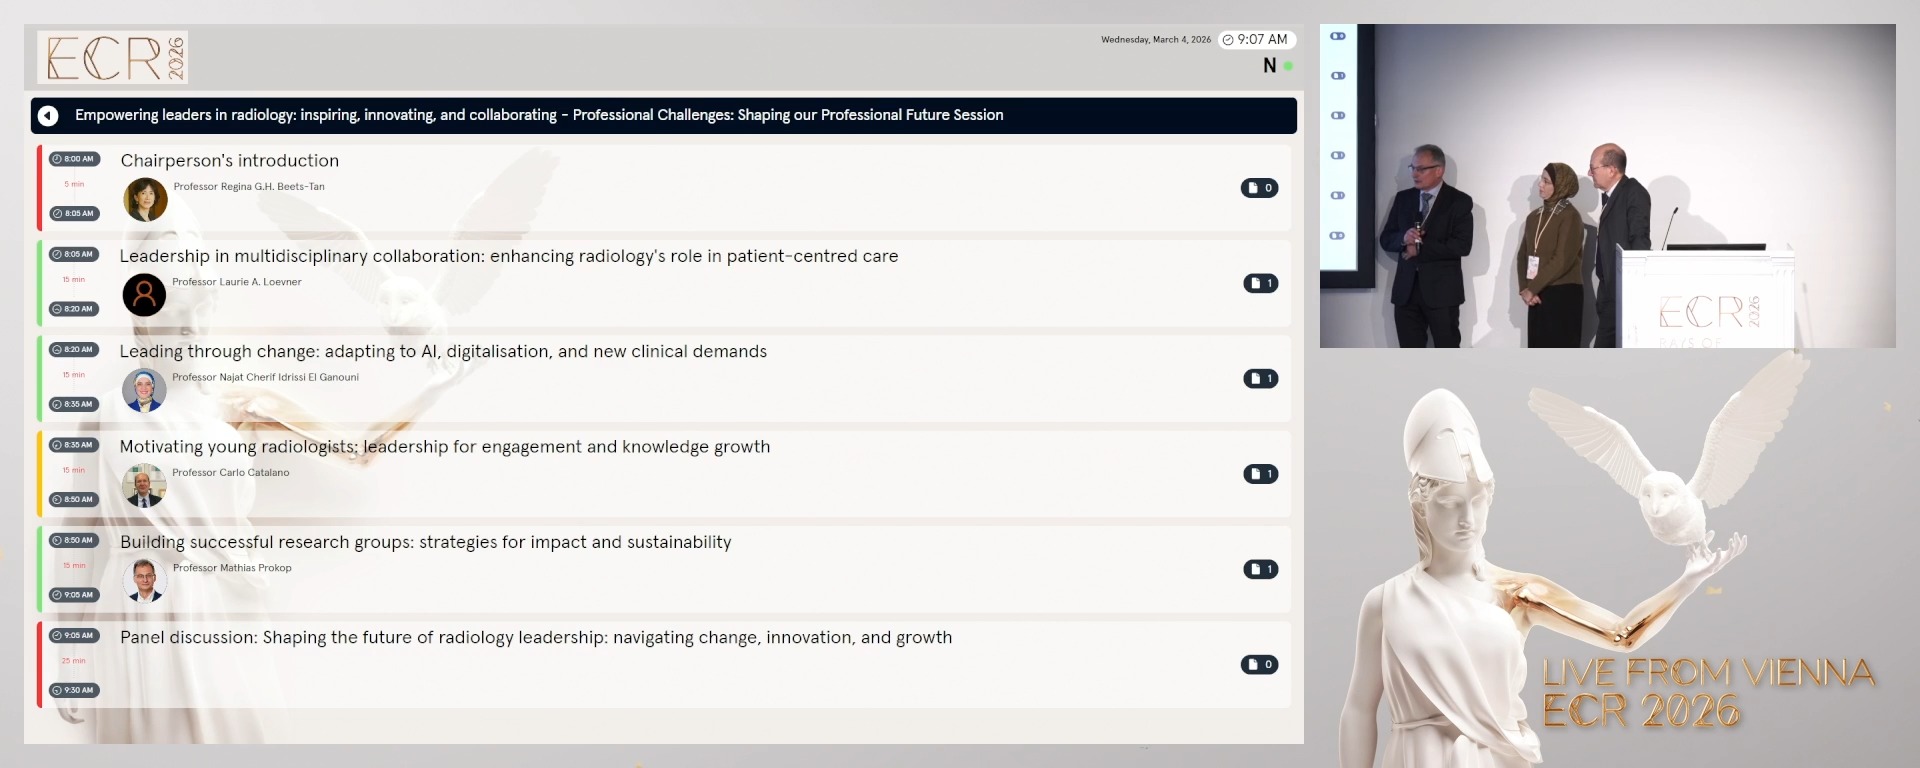
Task: Open documents for Chairperson's introduction talk
Action: pyautogui.click(x=1260, y=188)
